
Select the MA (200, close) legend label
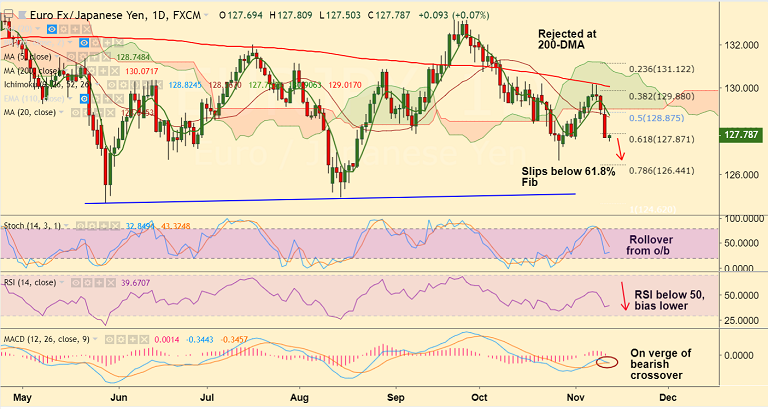click(32, 71)
